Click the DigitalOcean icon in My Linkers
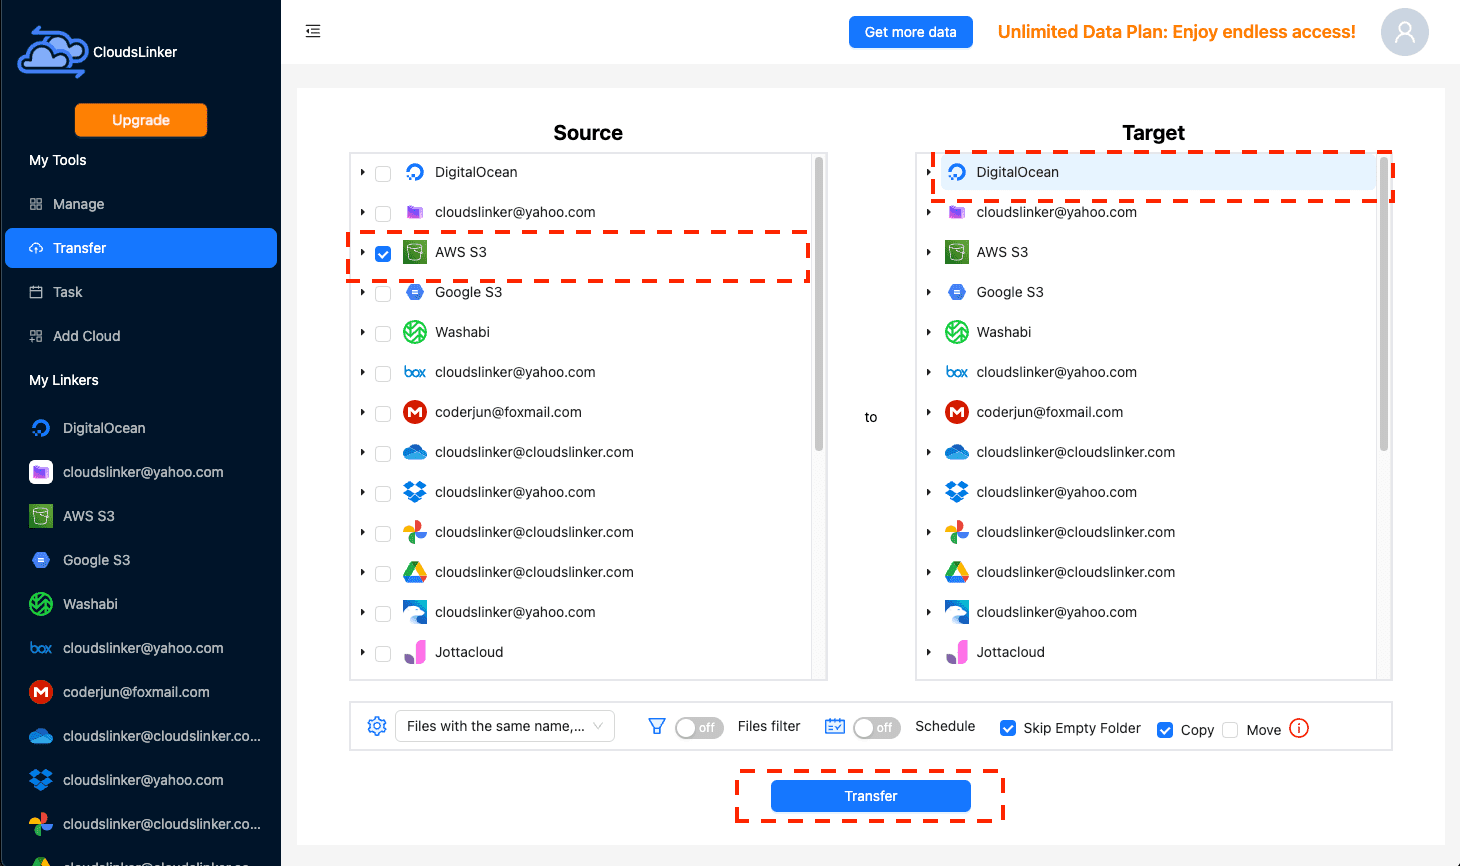Screen dimensions: 1460x866 pos(41,428)
